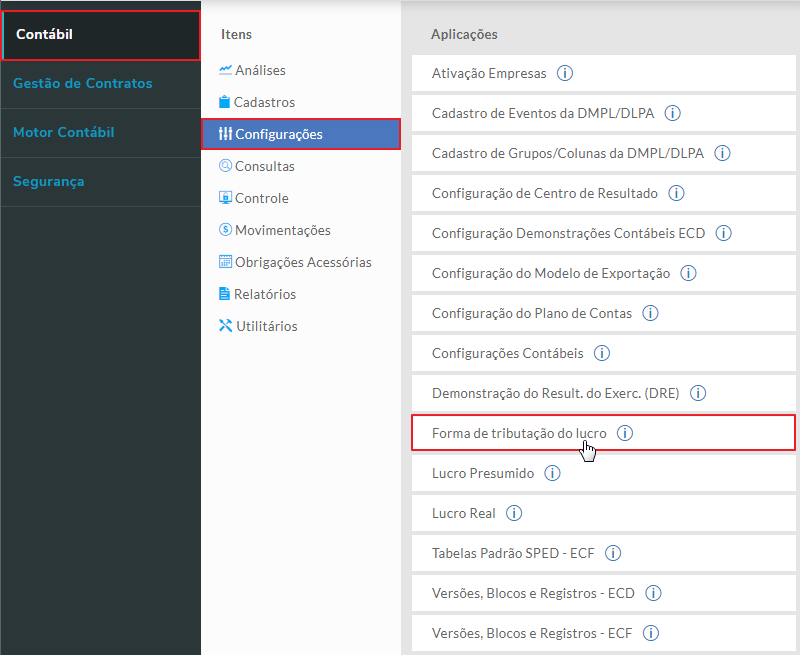Click info icon beside Ativação Empresas
800x655 pixels.
pos(565,73)
